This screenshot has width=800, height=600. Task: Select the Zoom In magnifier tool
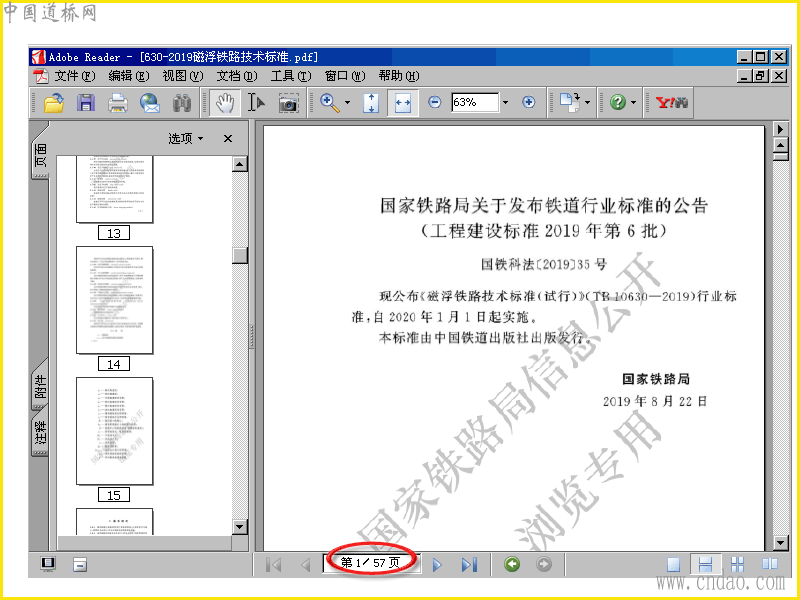point(330,103)
